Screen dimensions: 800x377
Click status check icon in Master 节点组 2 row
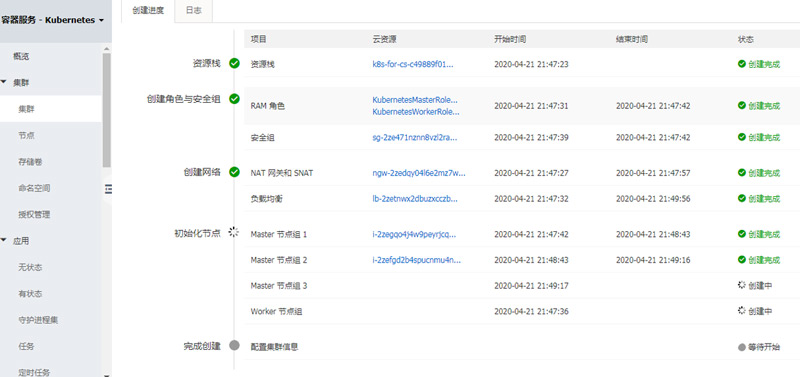click(x=742, y=259)
